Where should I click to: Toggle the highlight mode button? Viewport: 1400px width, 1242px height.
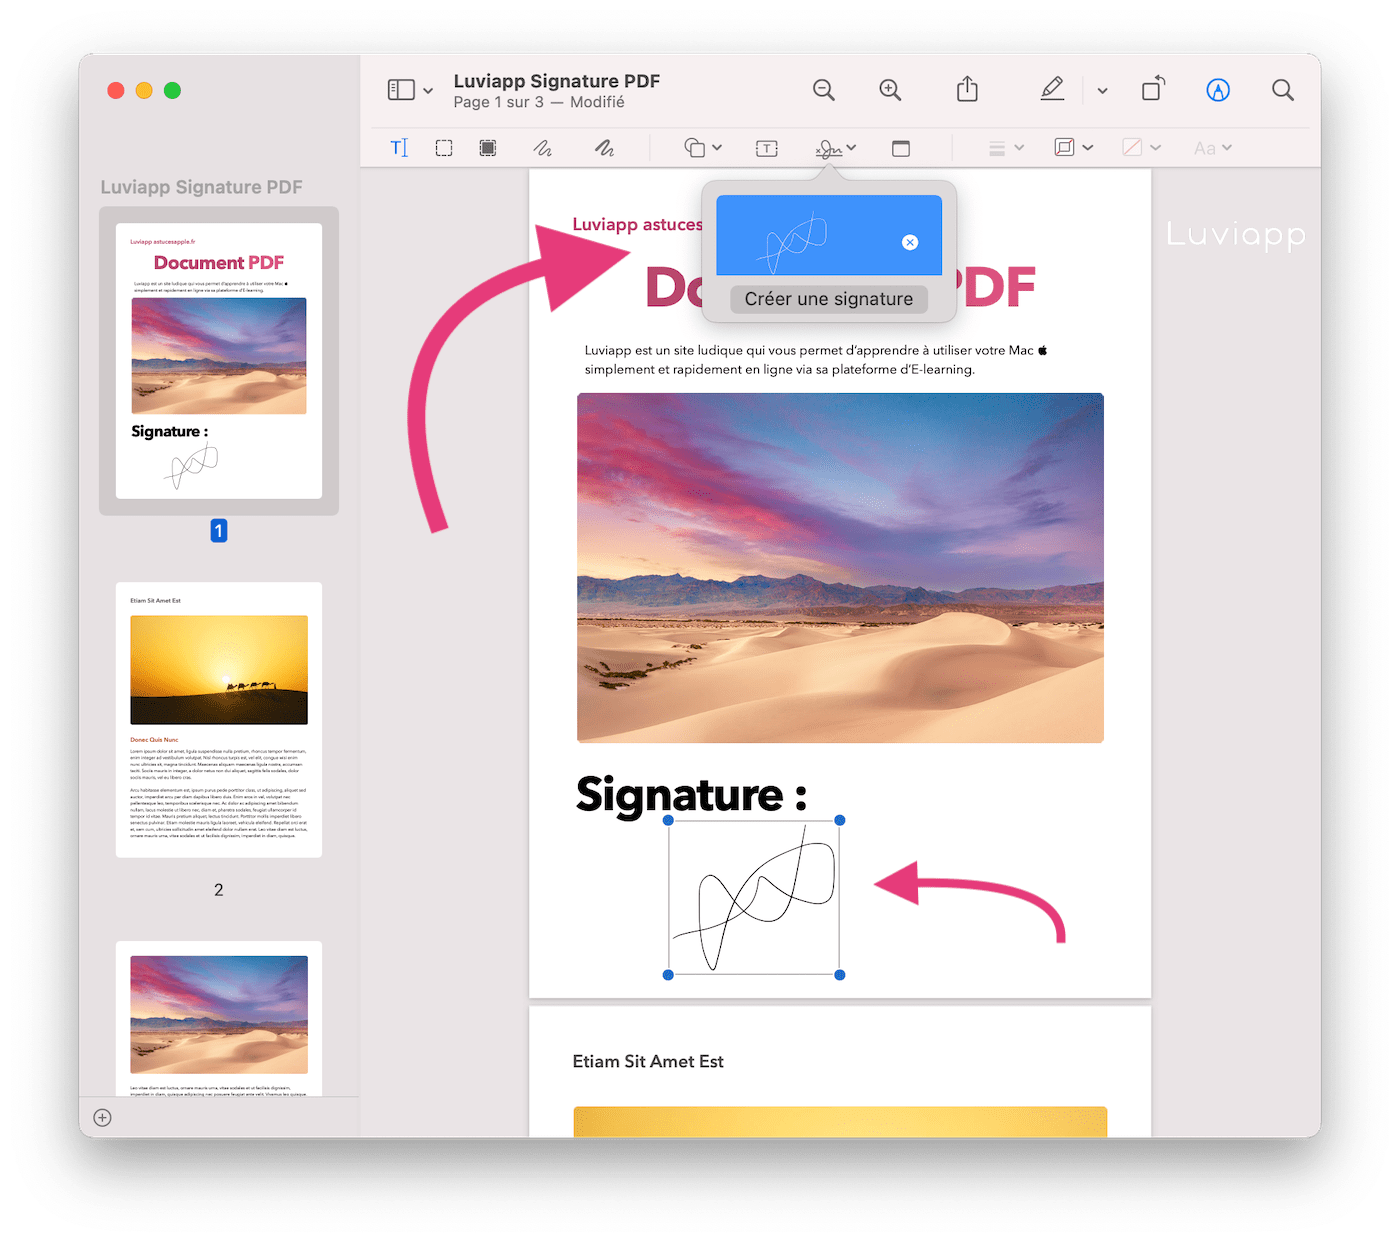pos(1052,89)
